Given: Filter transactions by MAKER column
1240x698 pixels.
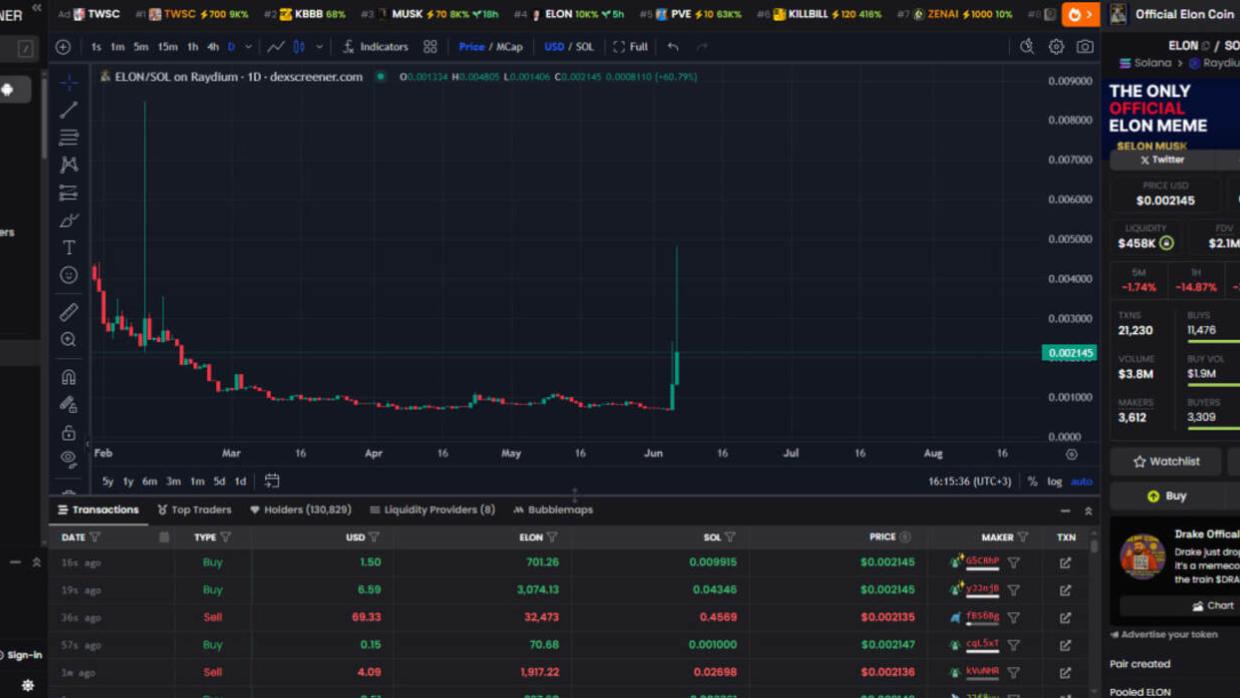Looking at the screenshot, I should [x=1022, y=537].
